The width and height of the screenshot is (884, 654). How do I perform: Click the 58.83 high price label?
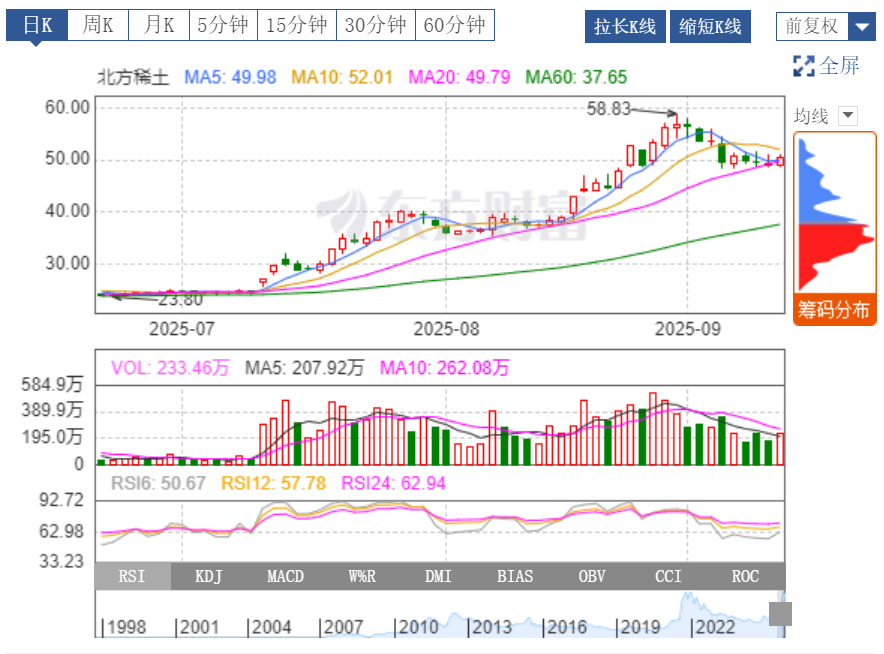click(608, 108)
